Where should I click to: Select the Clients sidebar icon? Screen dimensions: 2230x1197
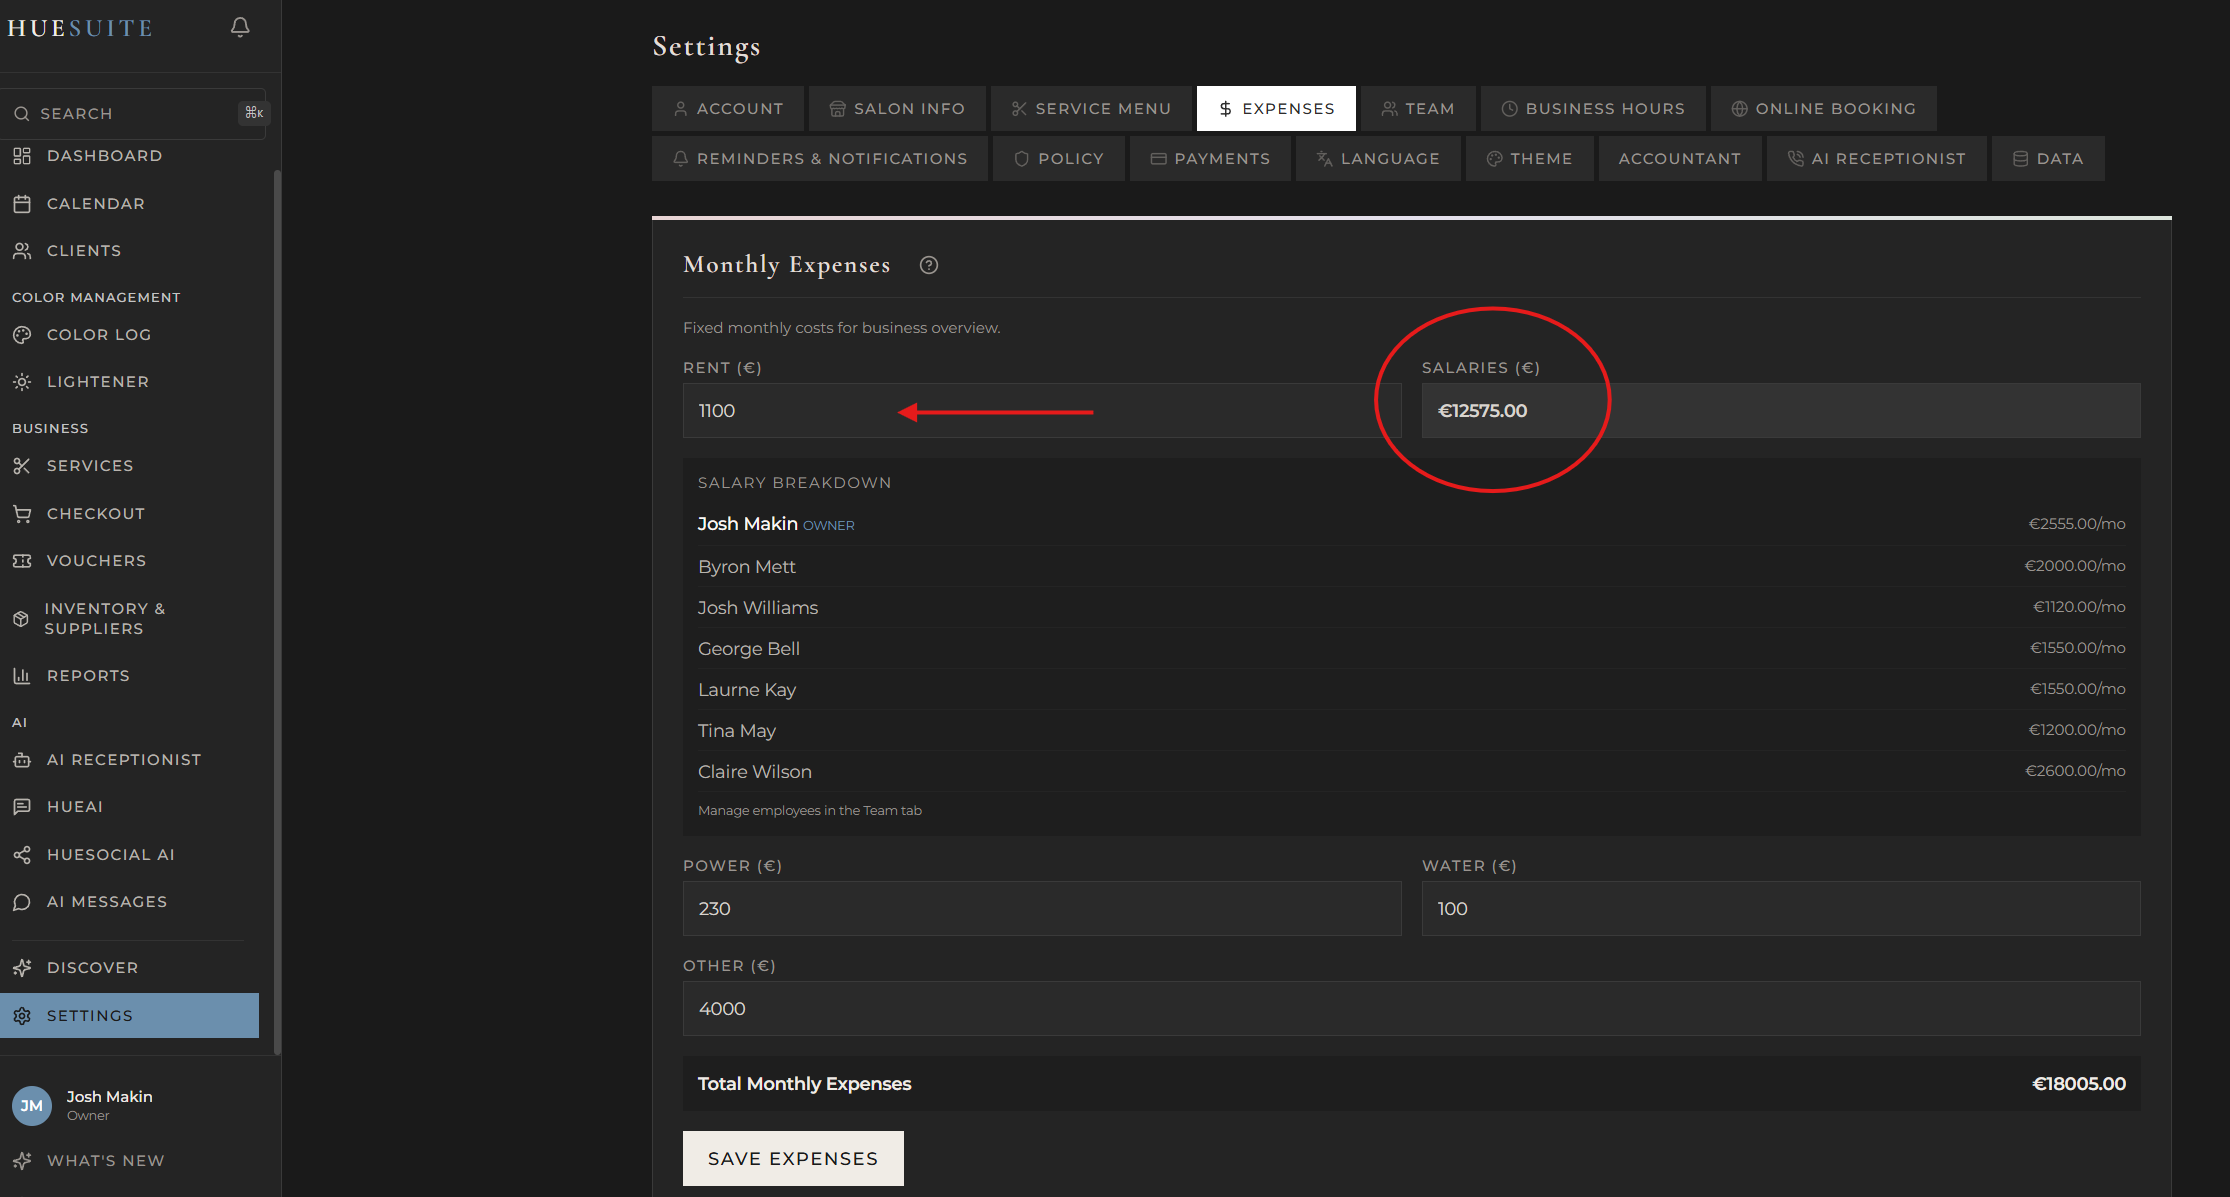[23, 250]
